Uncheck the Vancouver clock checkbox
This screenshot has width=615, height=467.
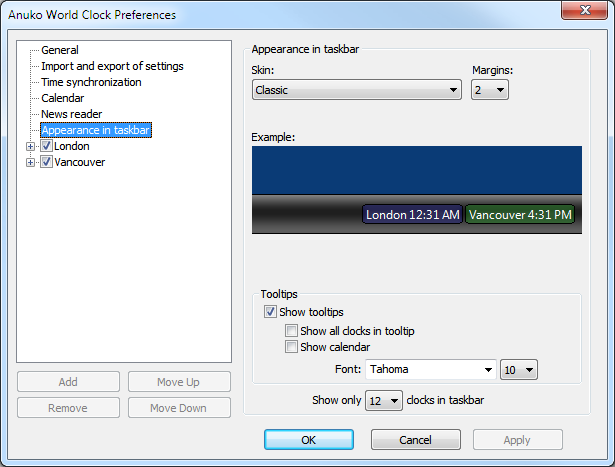coord(46,162)
